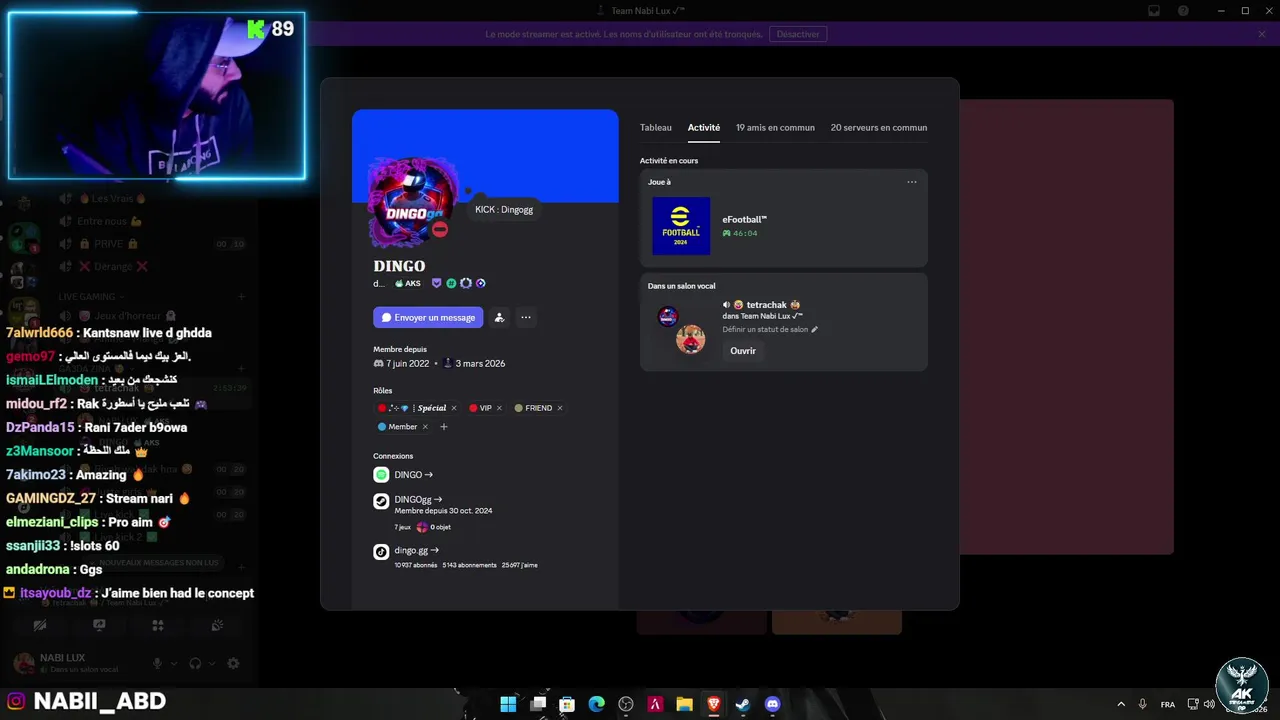Click the AKS server tag badge
This screenshot has width=1280, height=720.
408,283
